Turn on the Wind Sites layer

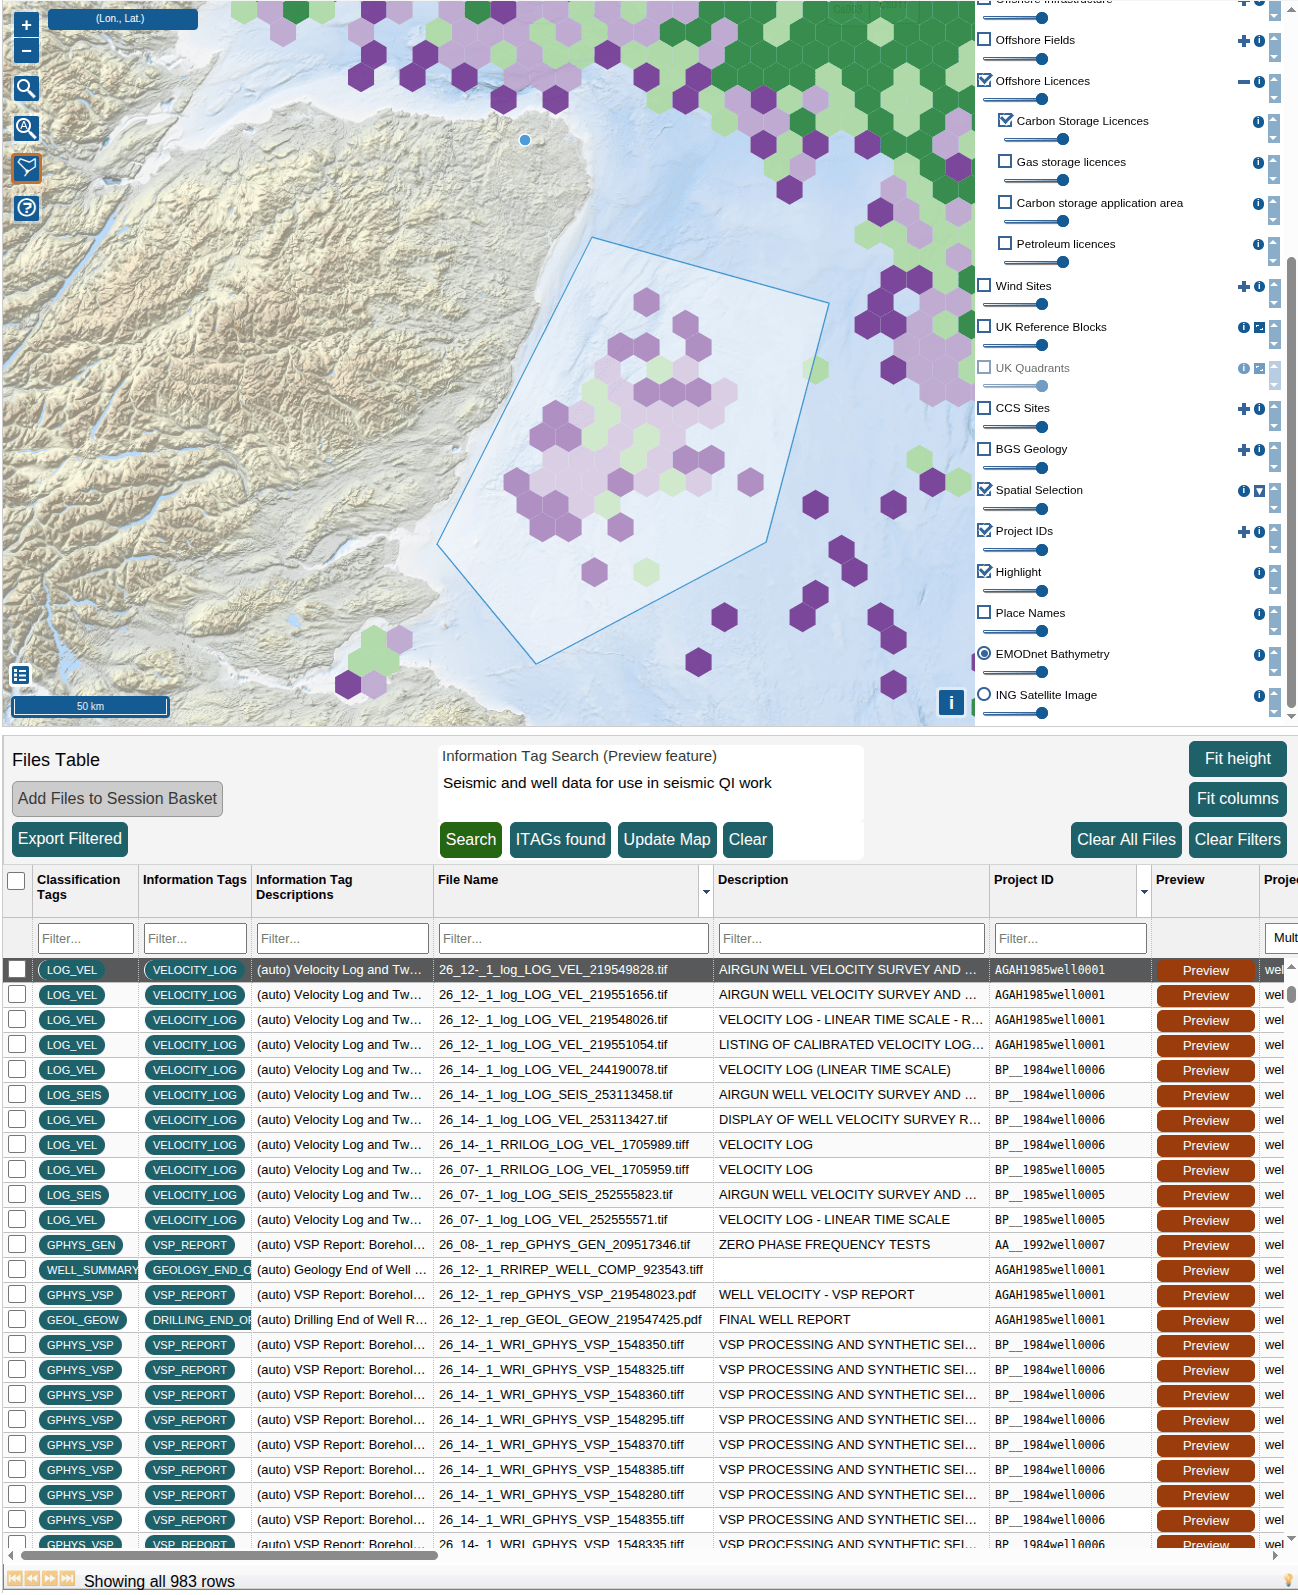coord(984,286)
